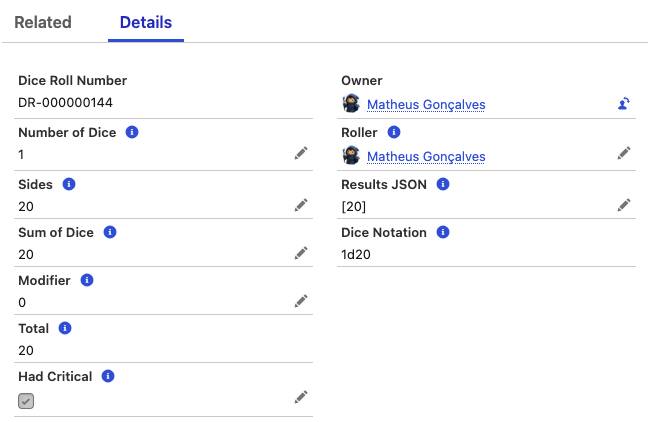Click pencil icon next to Sides
650x422 pixels.
point(301,205)
